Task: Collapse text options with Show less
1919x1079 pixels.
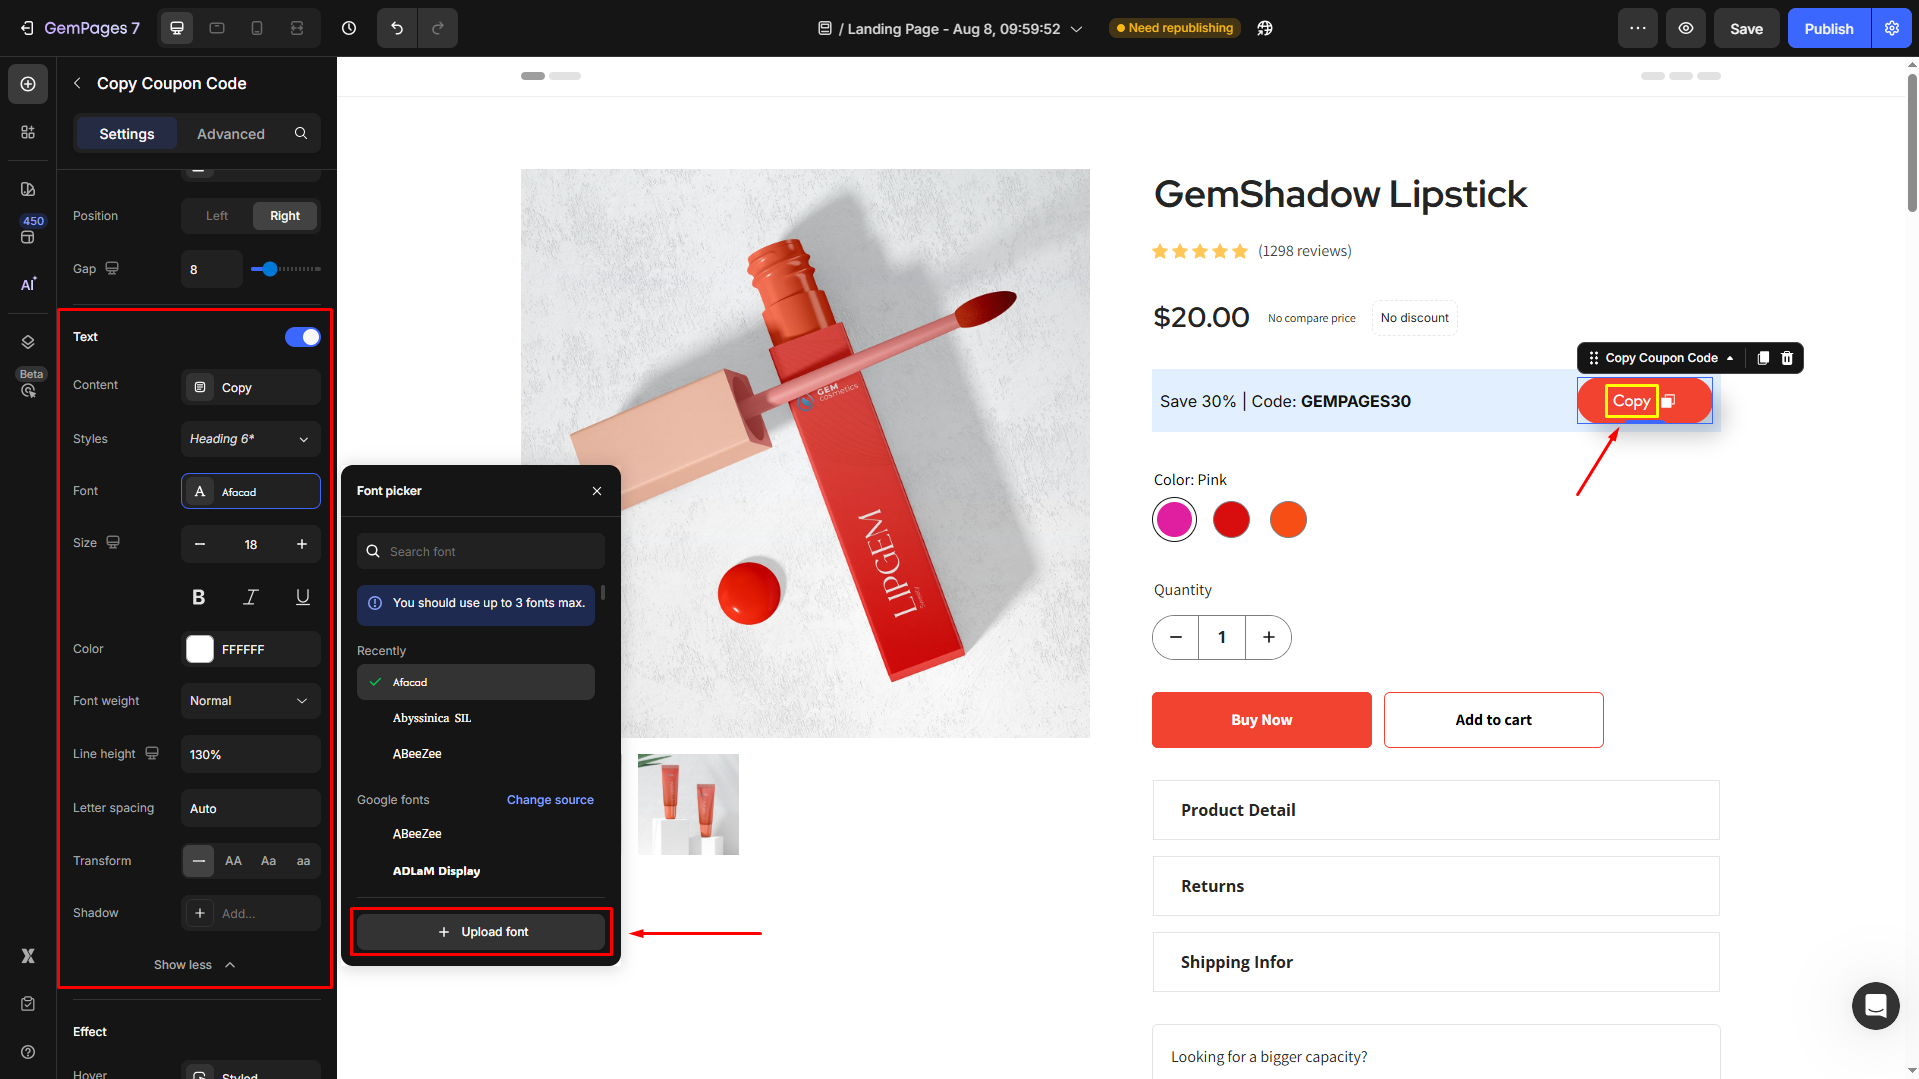Action: pos(194,965)
